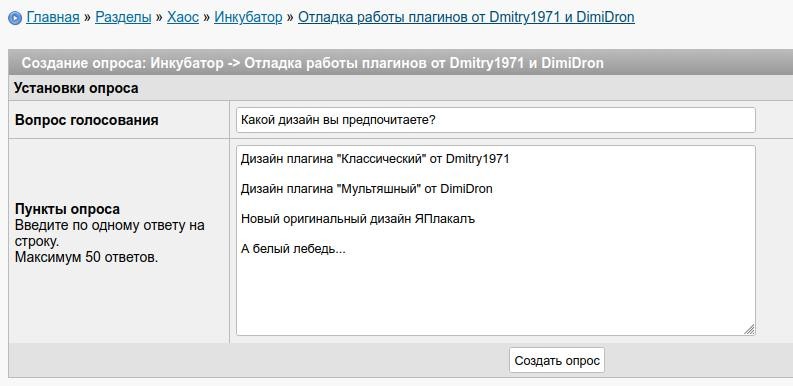This screenshot has height=386, width=793.
Task: Click the 'Пункты опроса' label
Action: 67,209
